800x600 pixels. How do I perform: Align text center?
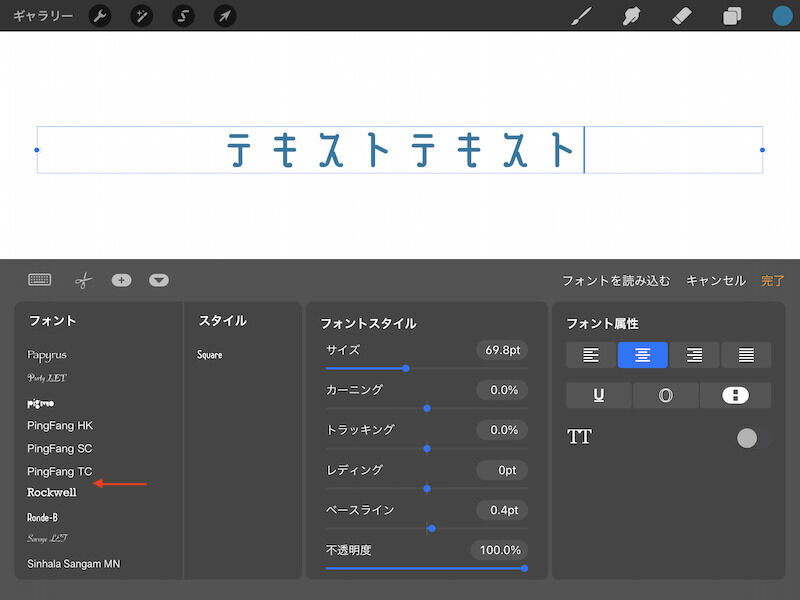pyautogui.click(x=642, y=355)
